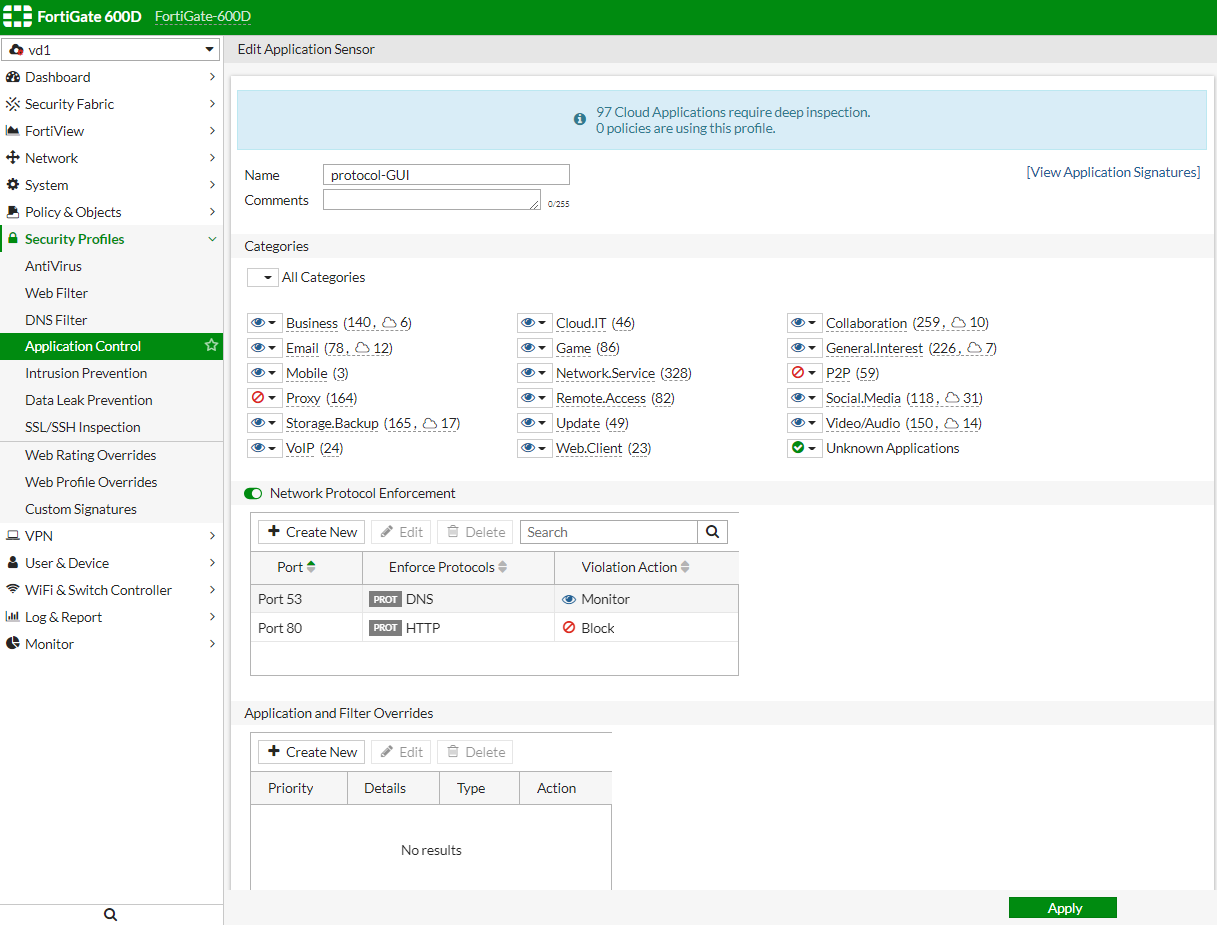1217x925 pixels.
Task: Open action dropdown for Unknown Applications
Action: [804, 448]
